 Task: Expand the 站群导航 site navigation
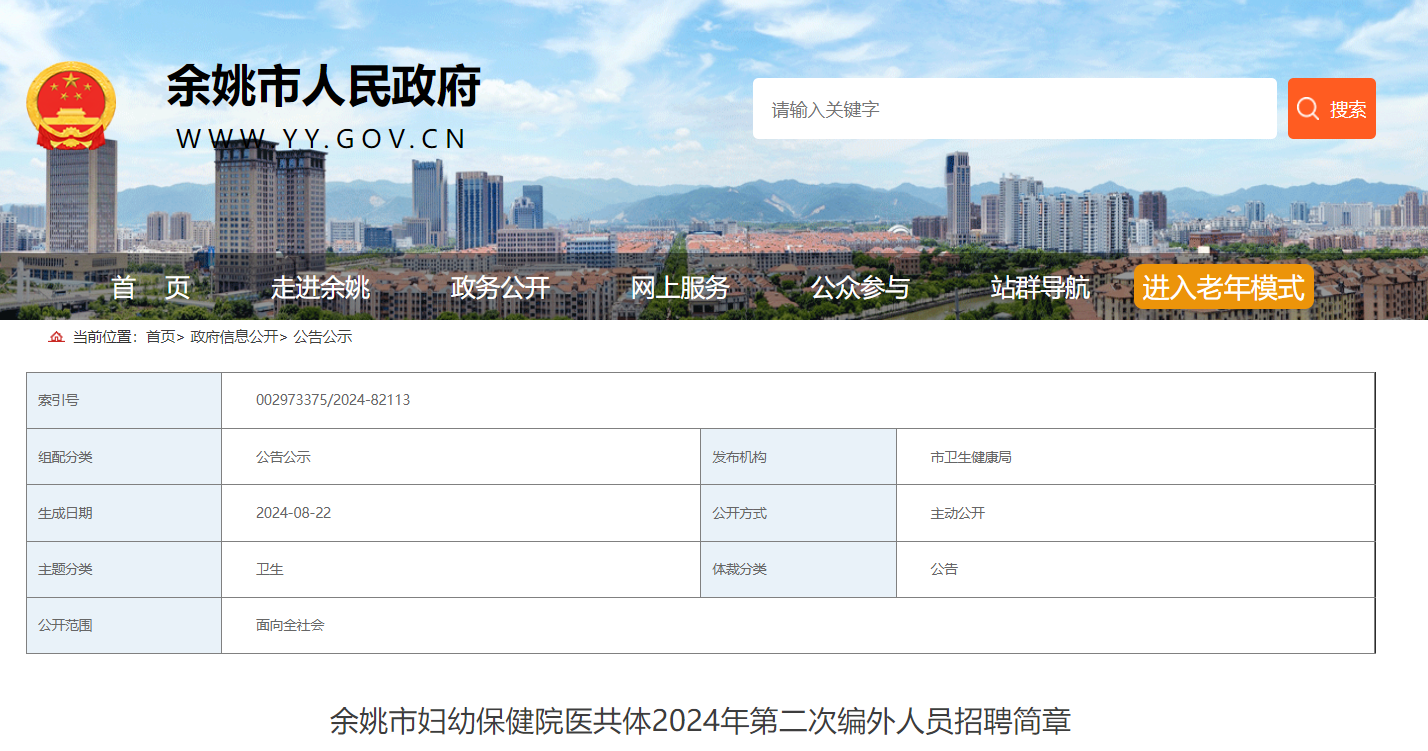[x=1040, y=288]
